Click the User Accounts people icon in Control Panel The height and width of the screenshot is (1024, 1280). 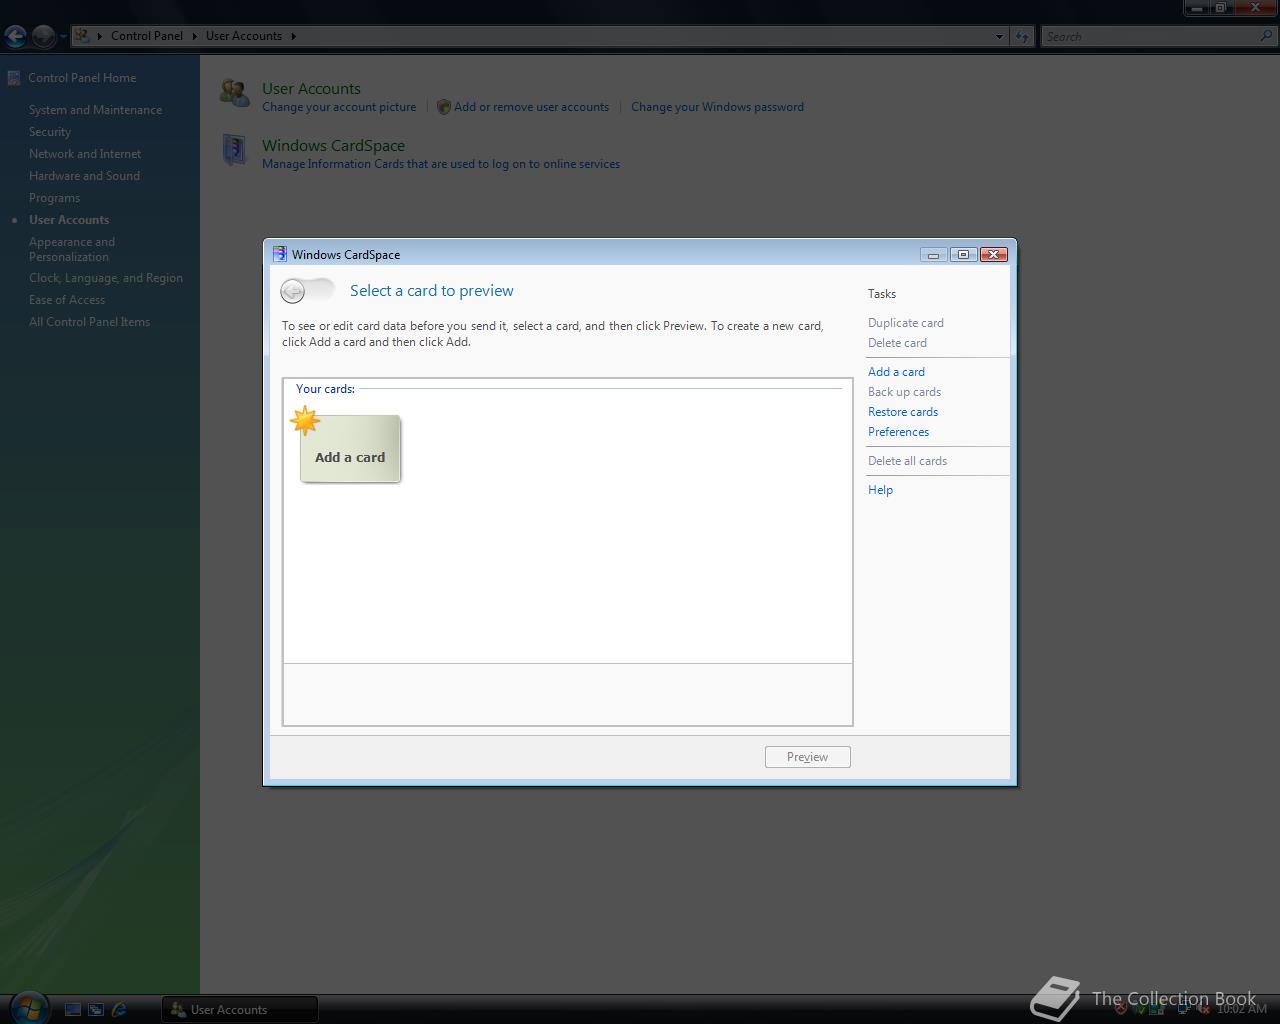click(235, 93)
